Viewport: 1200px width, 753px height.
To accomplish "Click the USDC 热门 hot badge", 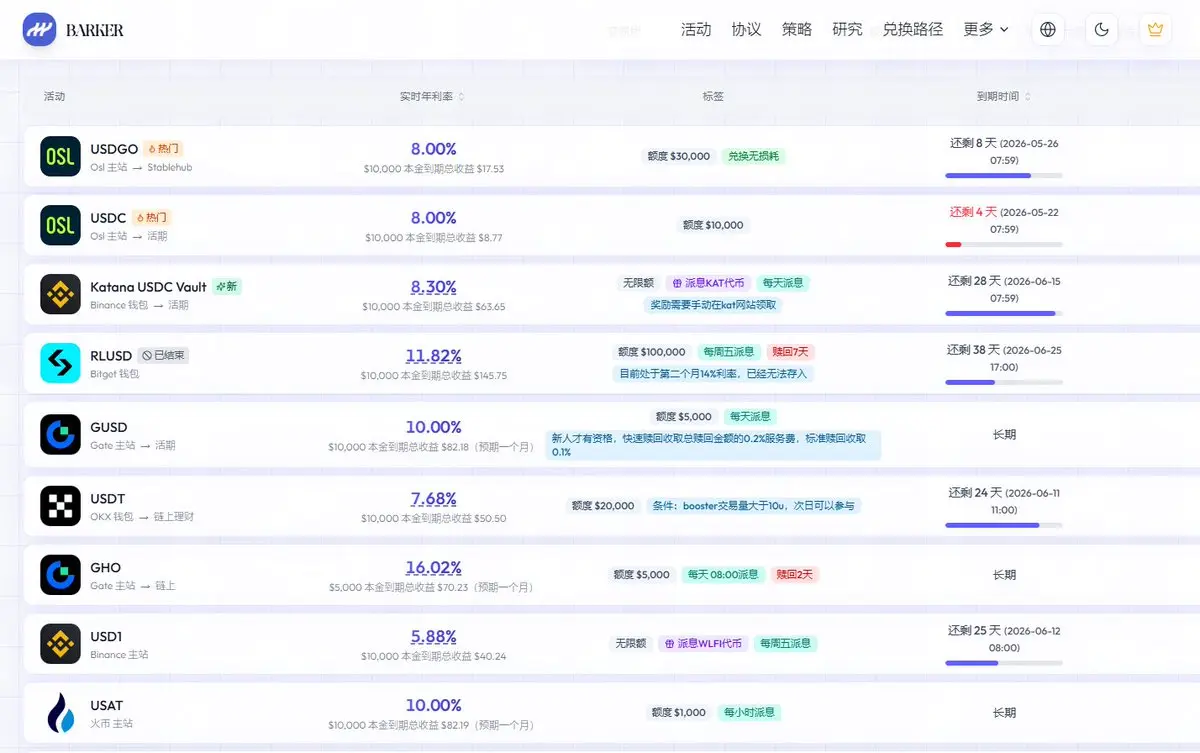I will click(152, 217).
